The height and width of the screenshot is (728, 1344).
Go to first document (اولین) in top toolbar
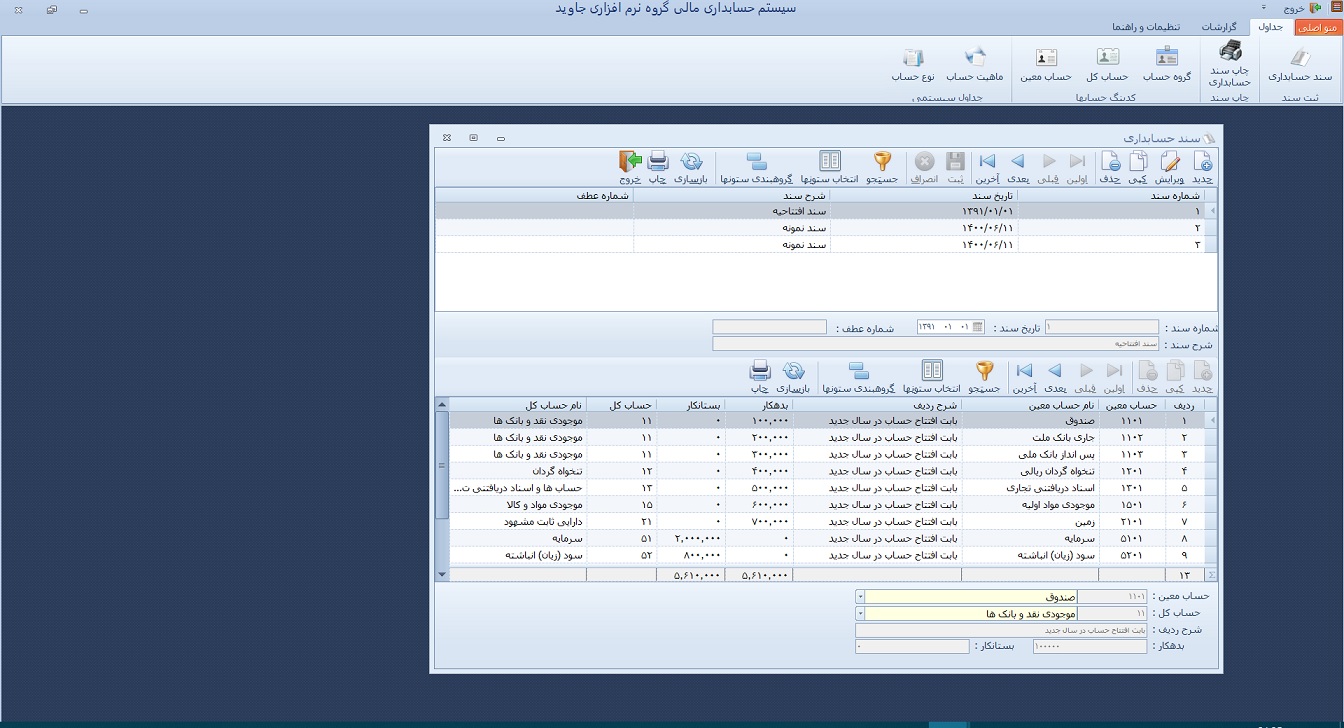click(1077, 168)
